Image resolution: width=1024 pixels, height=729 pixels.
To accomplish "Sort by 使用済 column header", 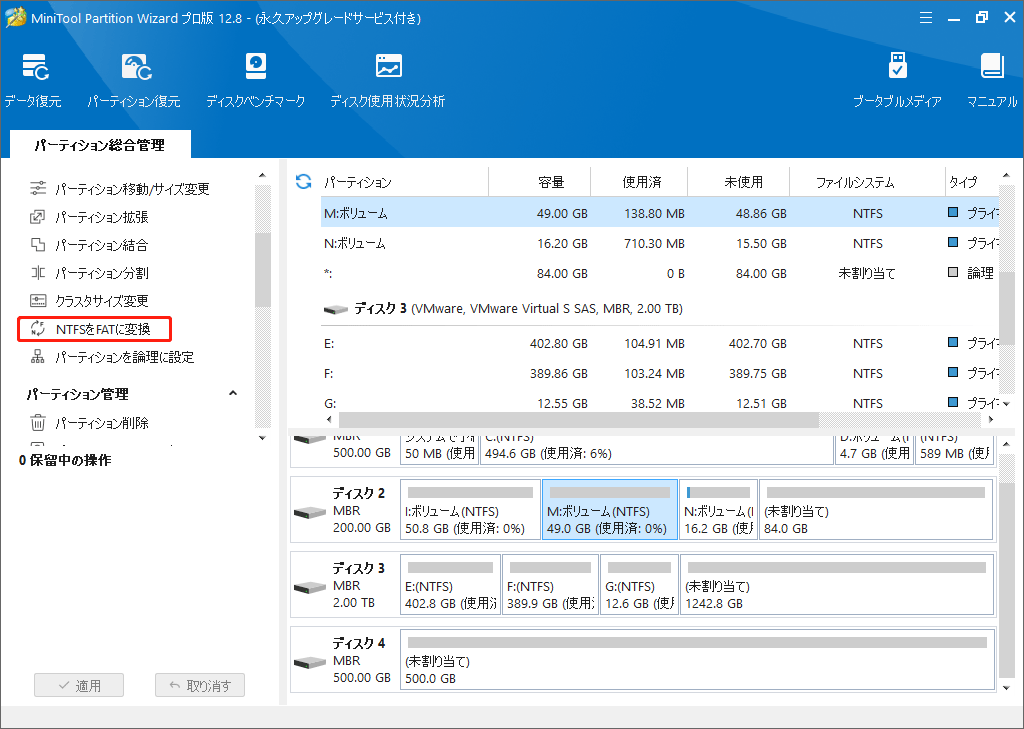I will (x=639, y=182).
